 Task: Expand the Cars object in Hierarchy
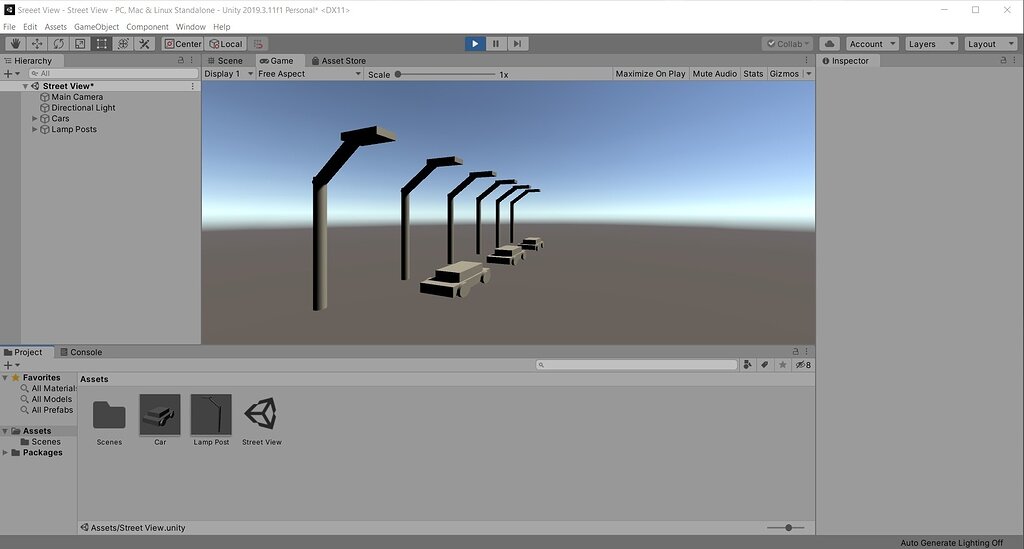[35, 119]
